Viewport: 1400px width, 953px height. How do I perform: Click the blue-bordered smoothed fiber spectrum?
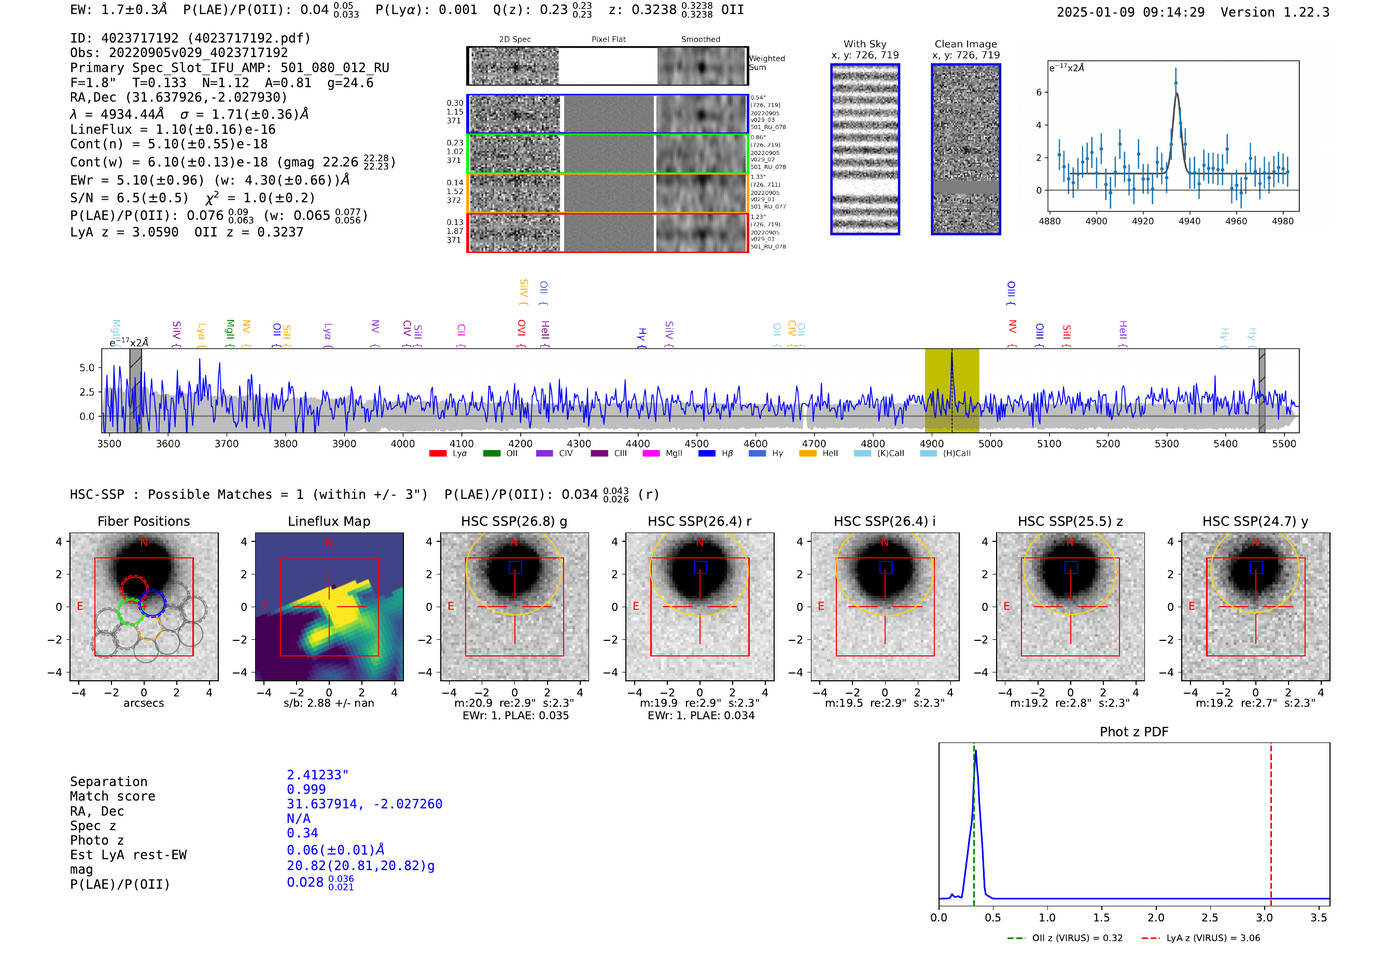[x=702, y=114]
